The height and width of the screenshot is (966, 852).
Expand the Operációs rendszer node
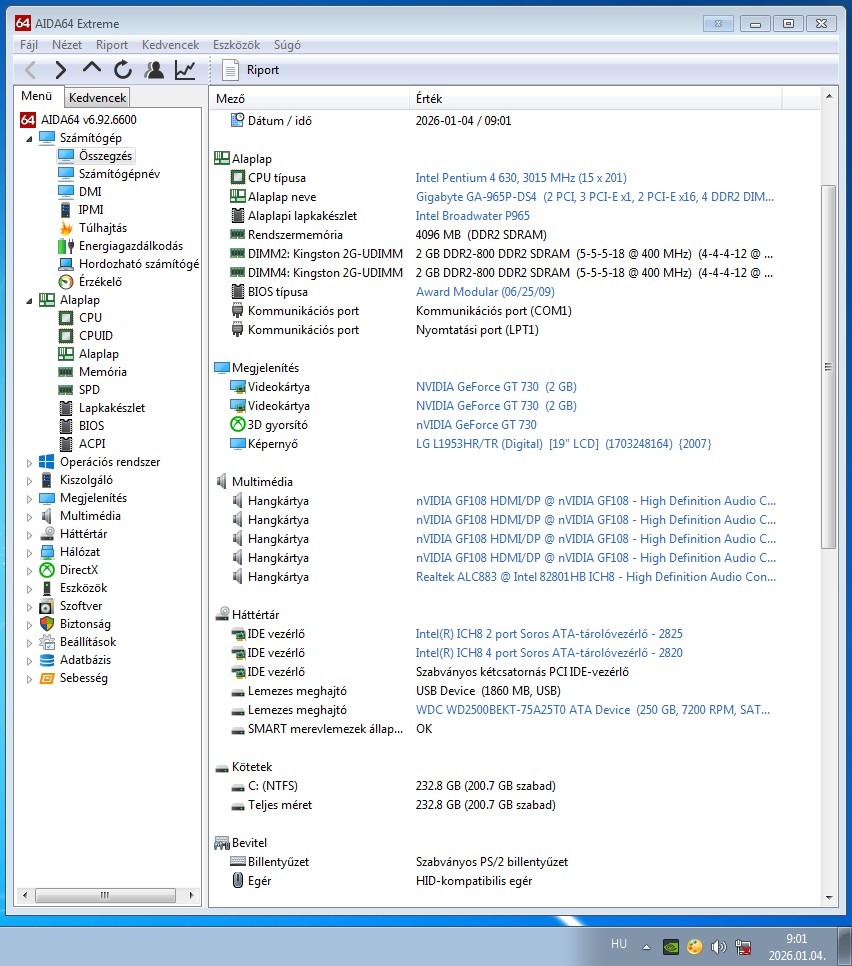pos(29,463)
